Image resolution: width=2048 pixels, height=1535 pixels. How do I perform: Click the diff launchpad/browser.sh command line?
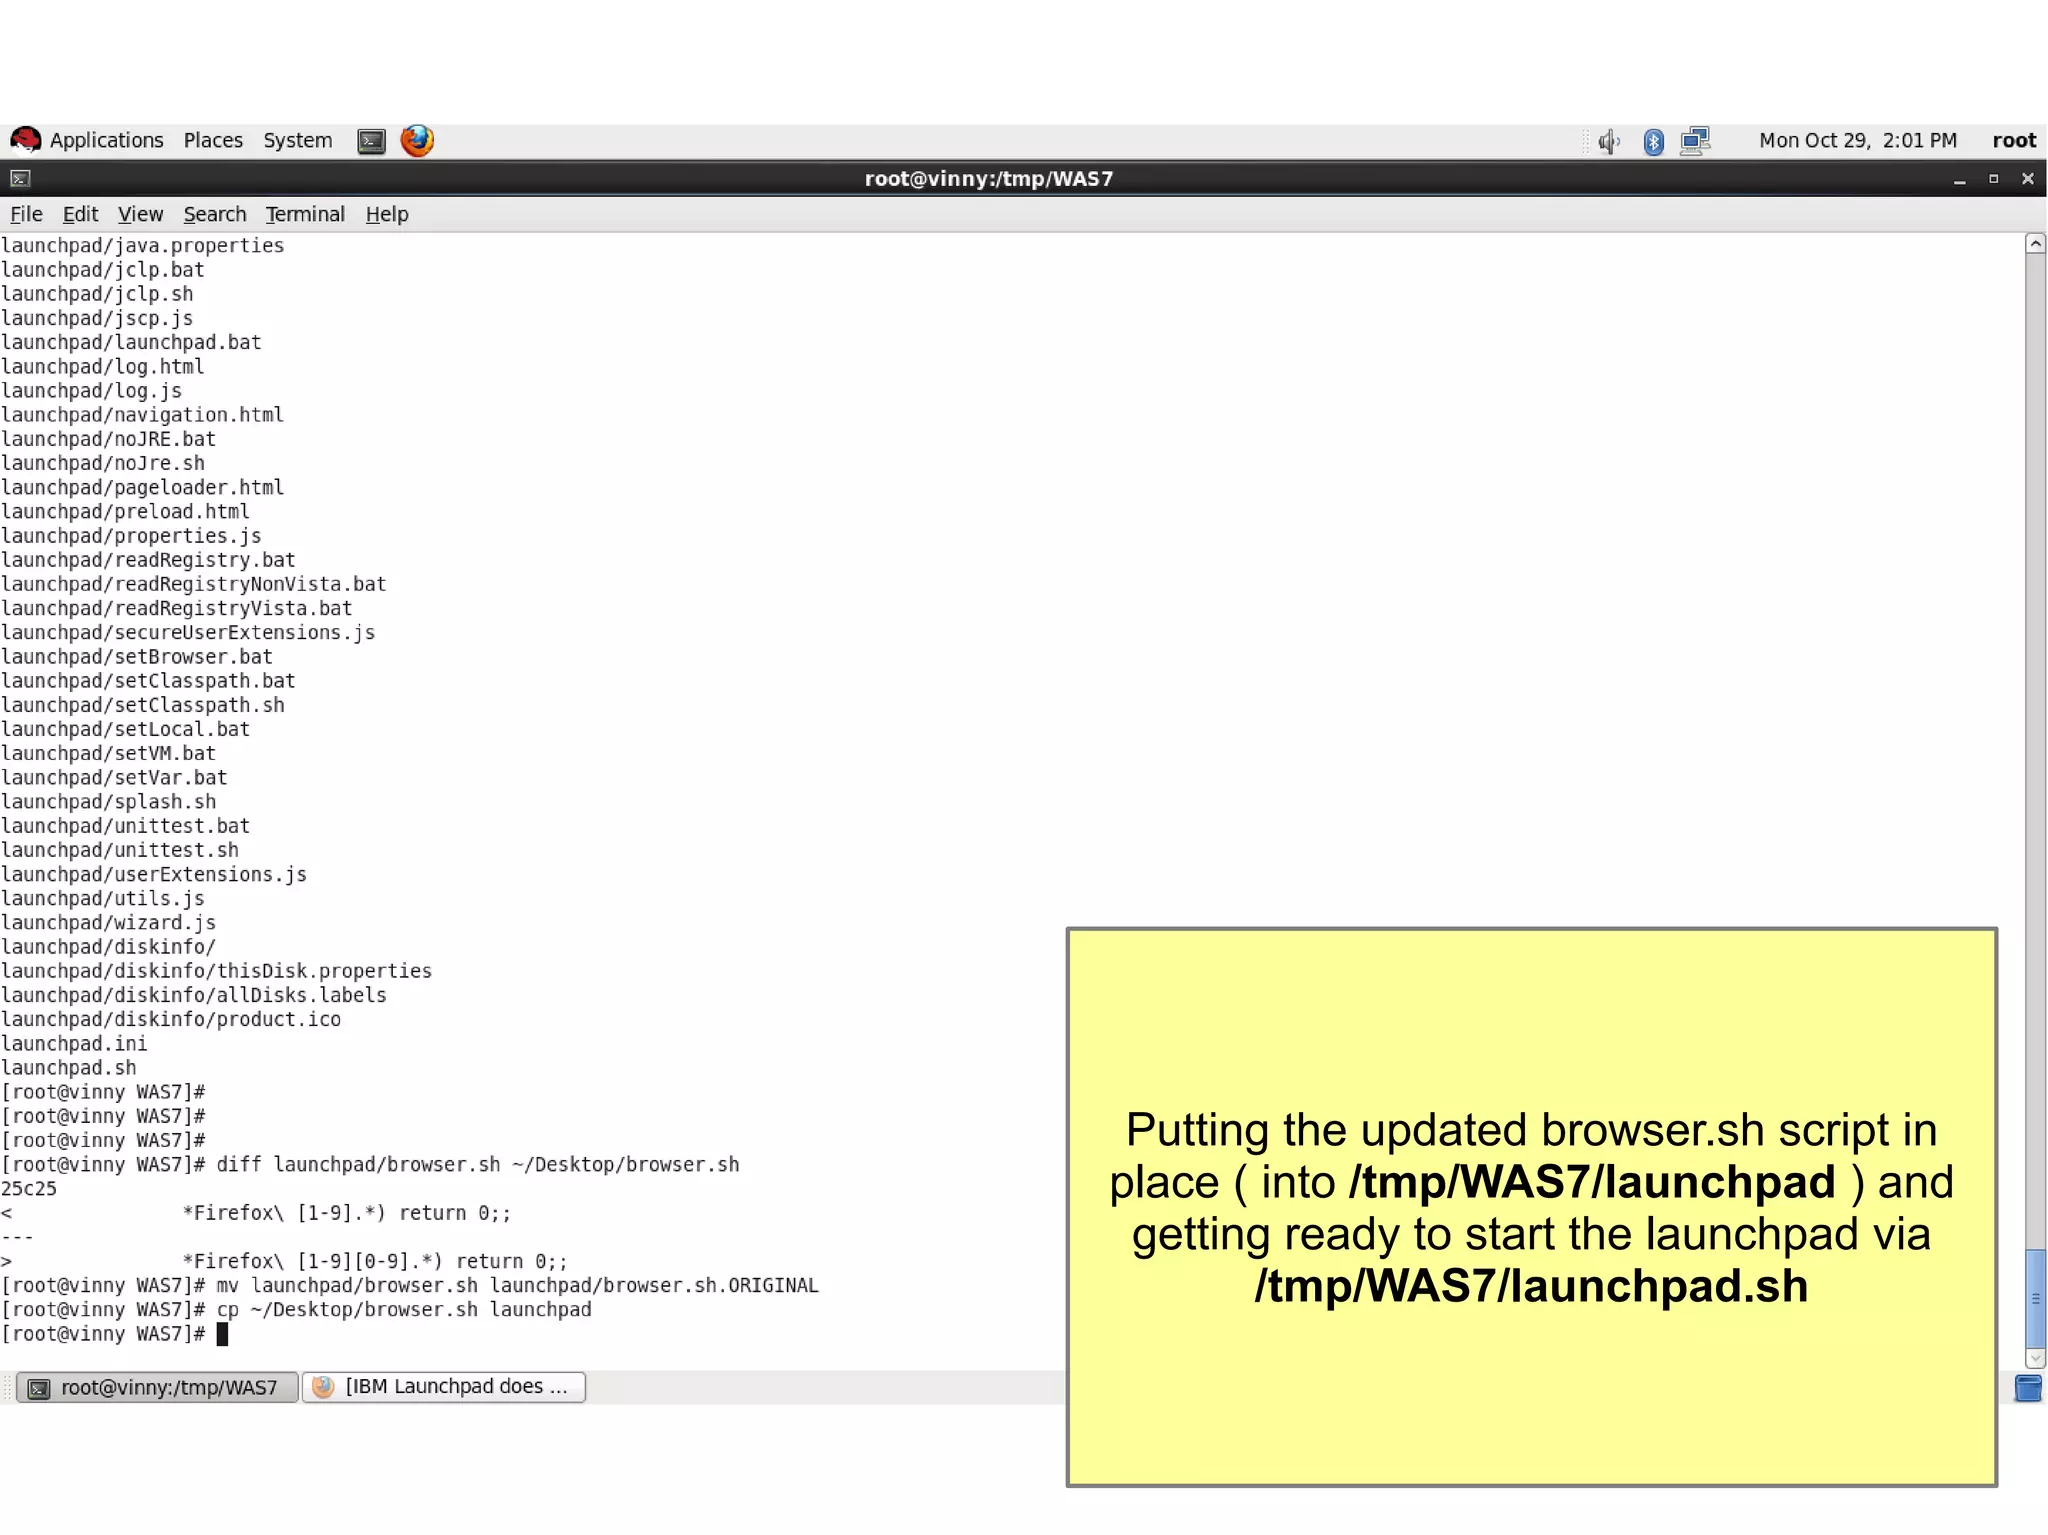(x=370, y=1165)
